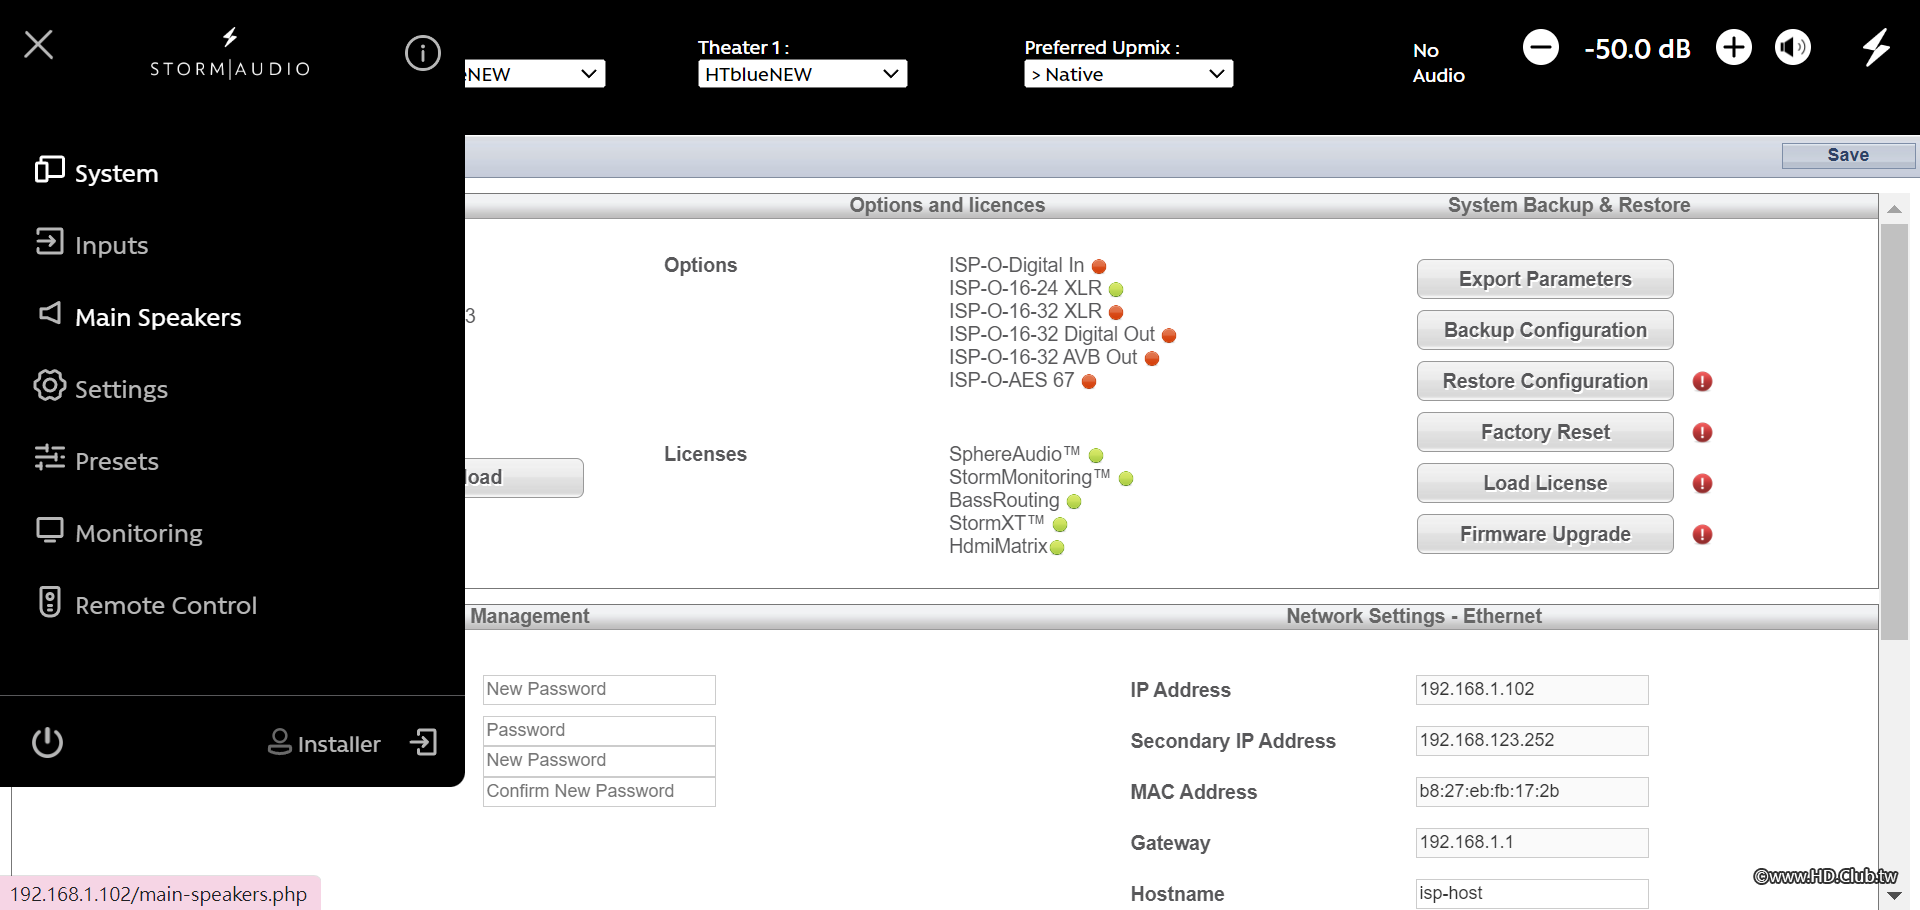This screenshot has width=1920, height=910.
Task: Click the SphereAudio license text
Action: point(1014,454)
